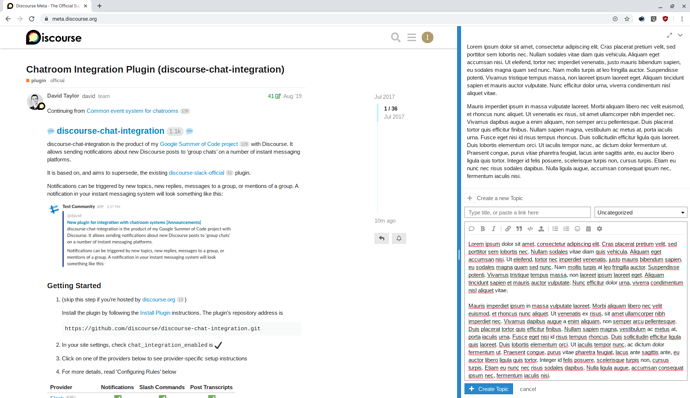Insert a quote whole post via the speech bubble icon

471,228
